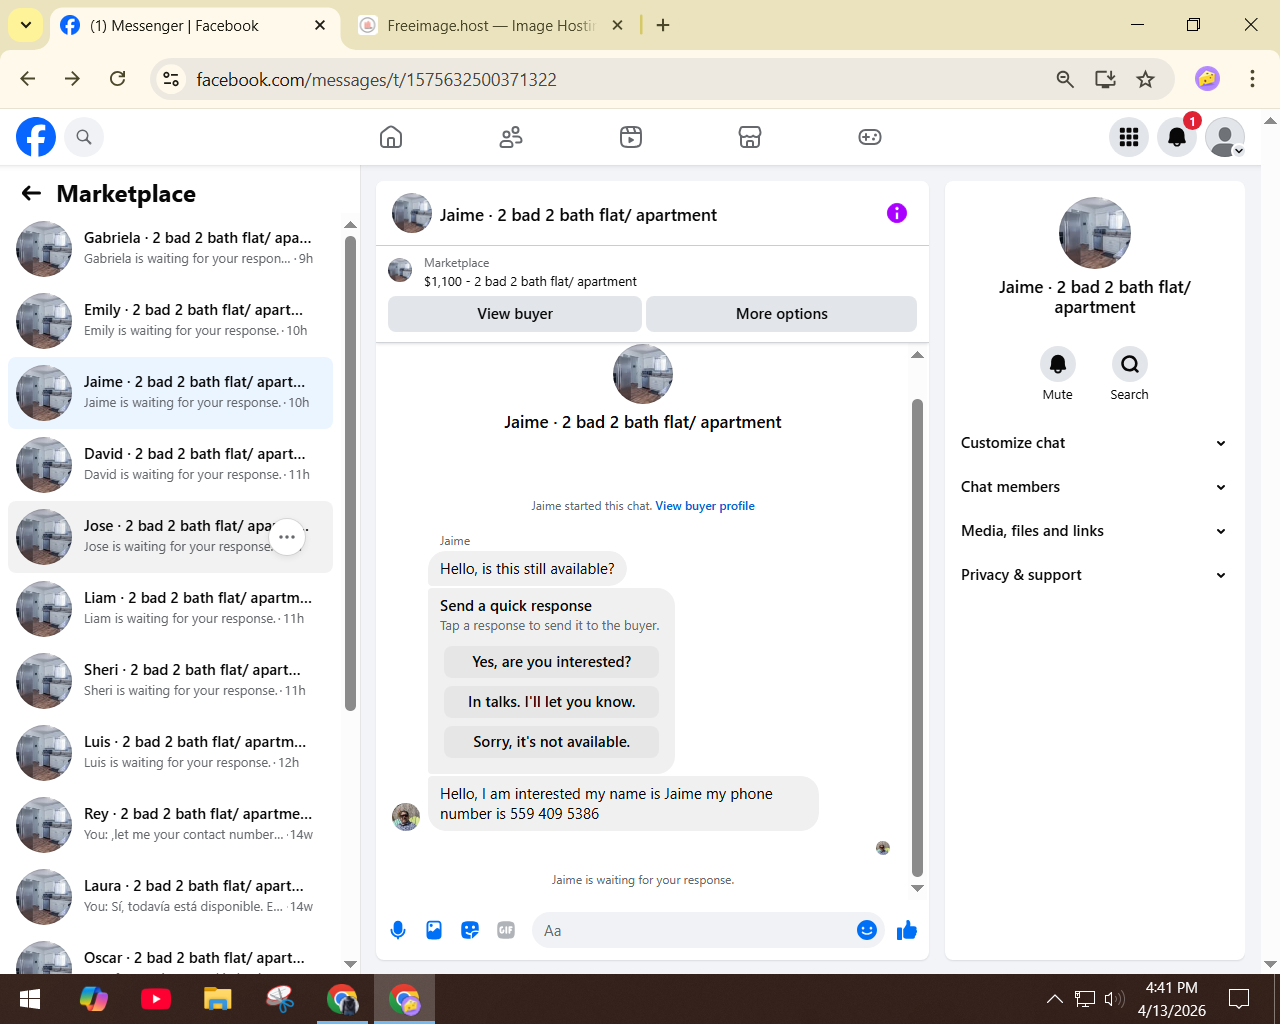Choose a sticker icon

[470, 931]
